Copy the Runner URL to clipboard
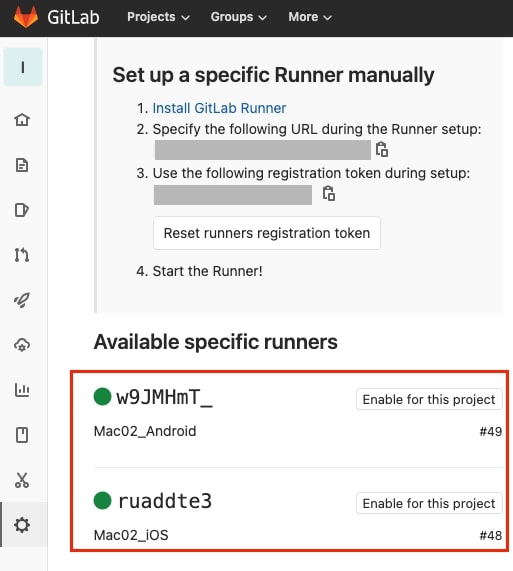The height and width of the screenshot is (571, 513). point(382,149)
